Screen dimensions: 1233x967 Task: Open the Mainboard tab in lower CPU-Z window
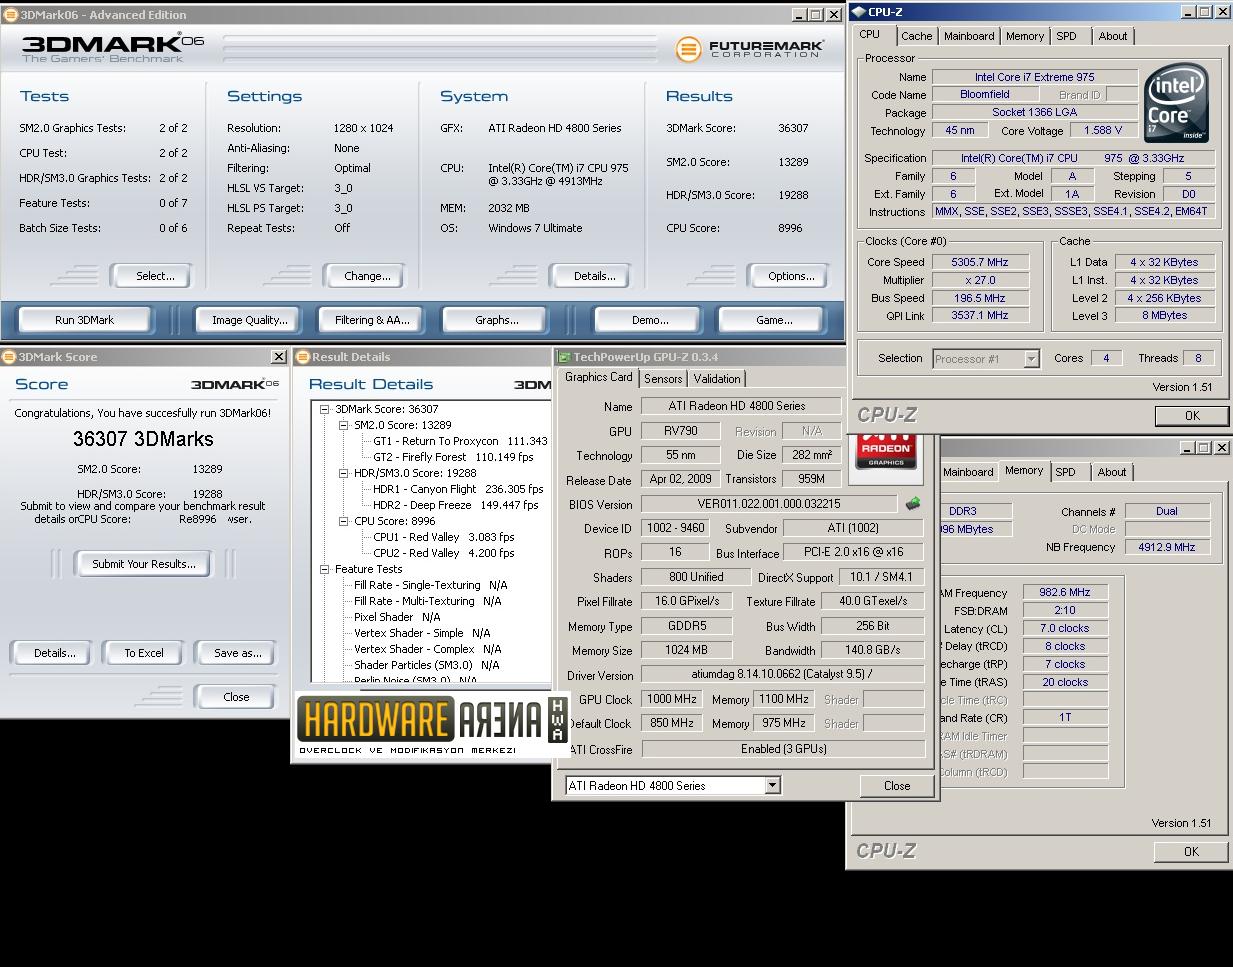(968, 472)
